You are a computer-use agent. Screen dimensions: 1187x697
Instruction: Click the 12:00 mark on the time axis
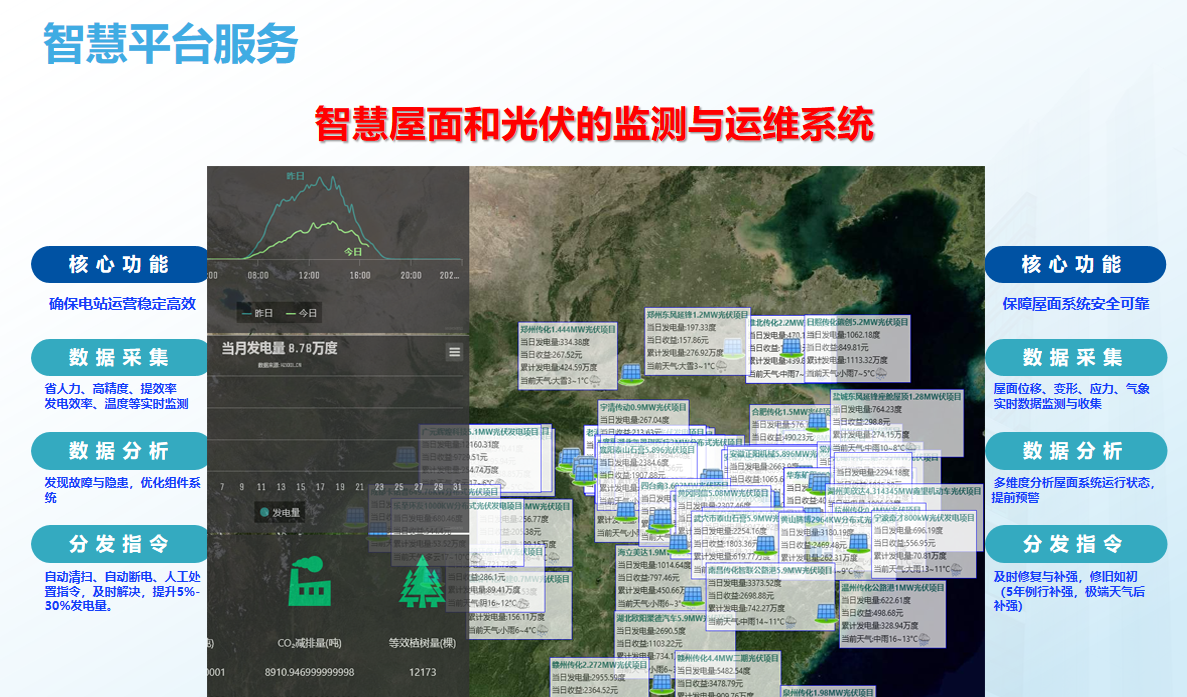(308, 275)
